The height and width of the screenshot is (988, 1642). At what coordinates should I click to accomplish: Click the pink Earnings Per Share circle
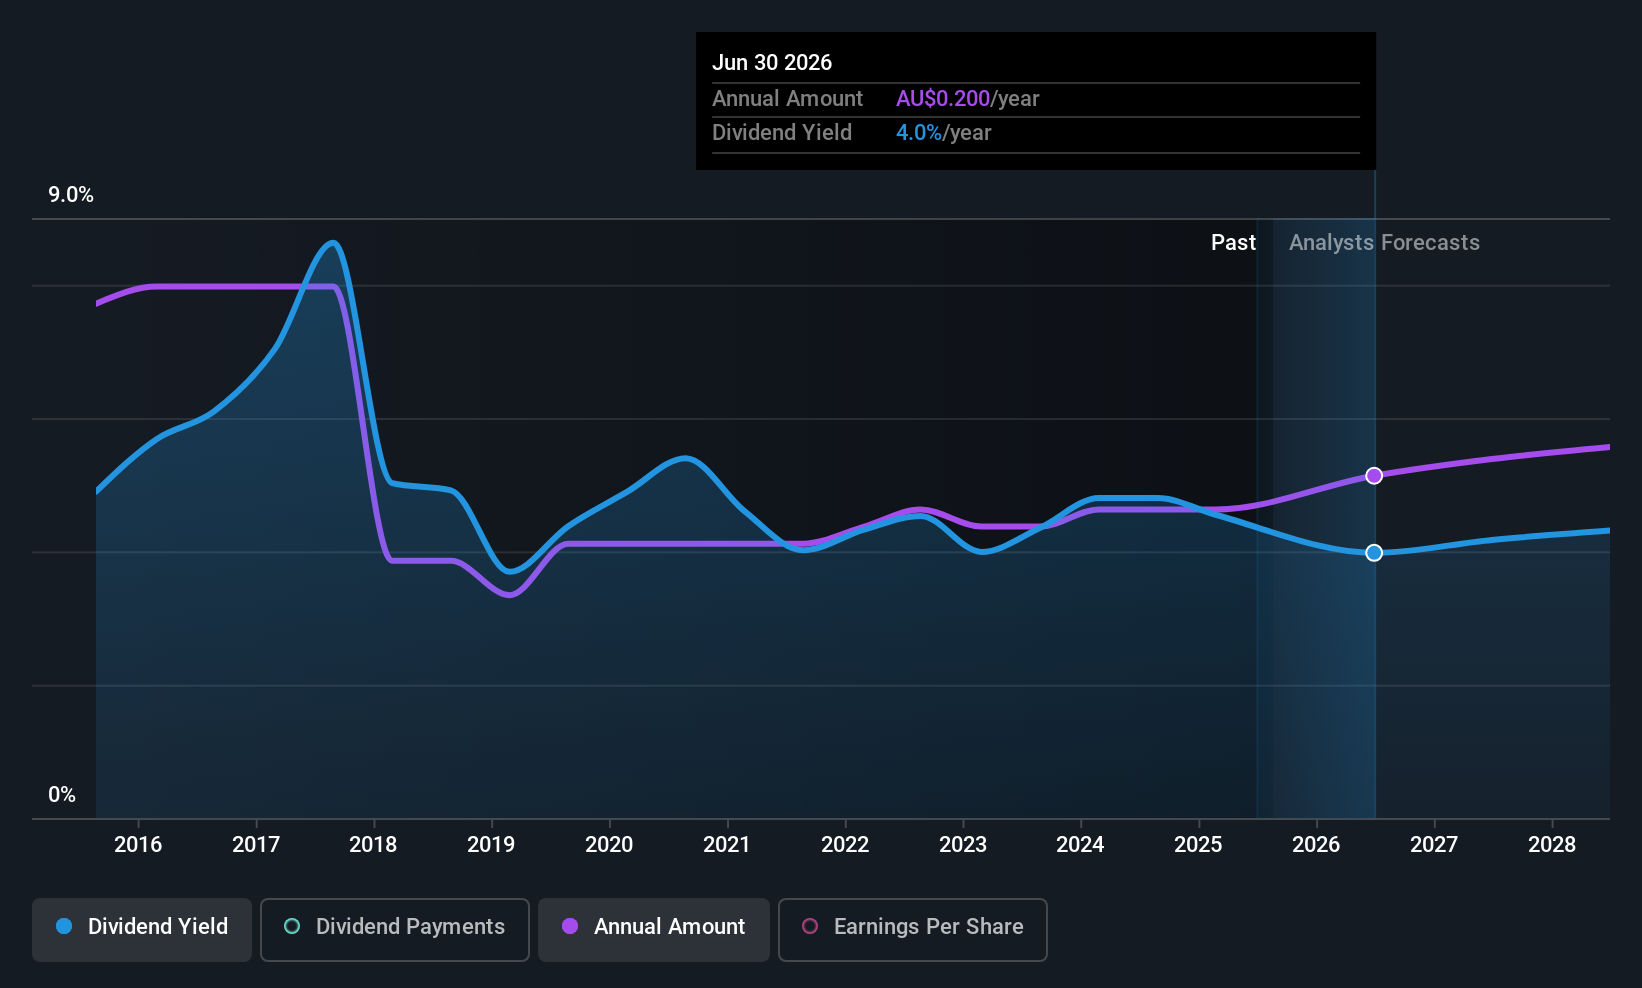pyautogui.click(x=810, y=926)
